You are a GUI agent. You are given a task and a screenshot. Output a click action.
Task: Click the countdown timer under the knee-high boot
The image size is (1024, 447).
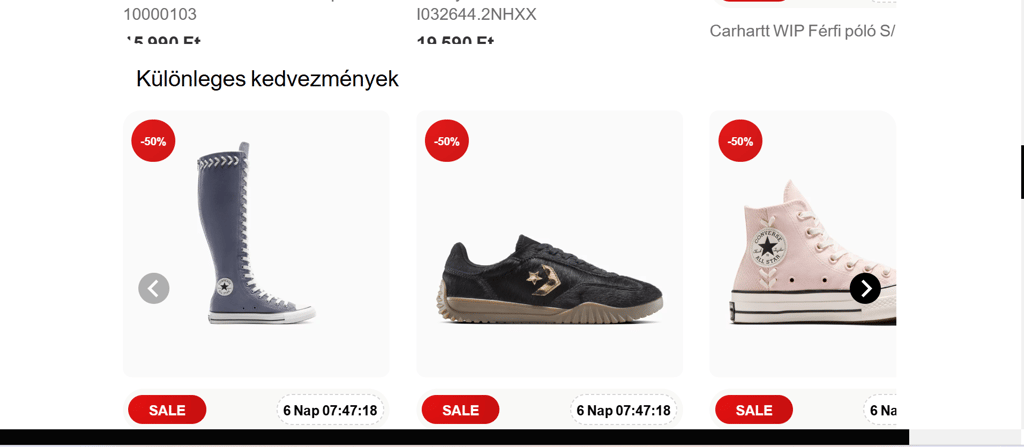pyautogui.click(x=330, y=410)
